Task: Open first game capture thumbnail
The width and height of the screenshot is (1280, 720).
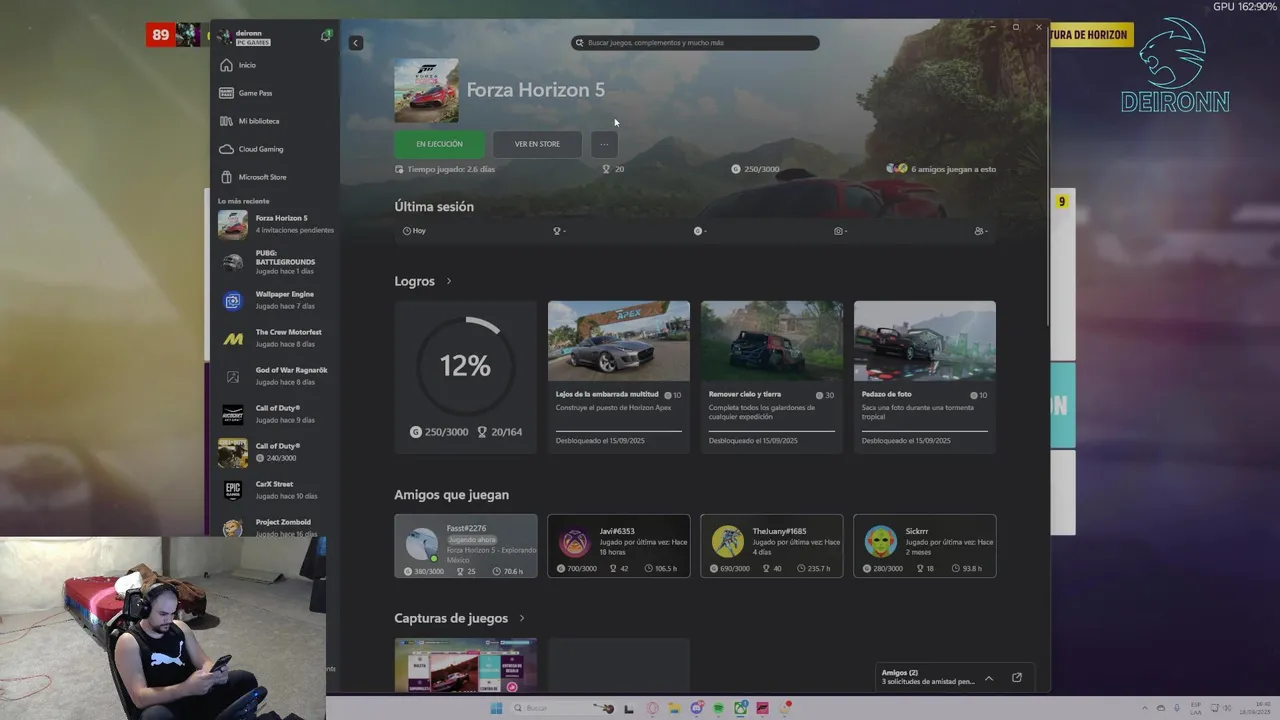Action: [465, 665]
